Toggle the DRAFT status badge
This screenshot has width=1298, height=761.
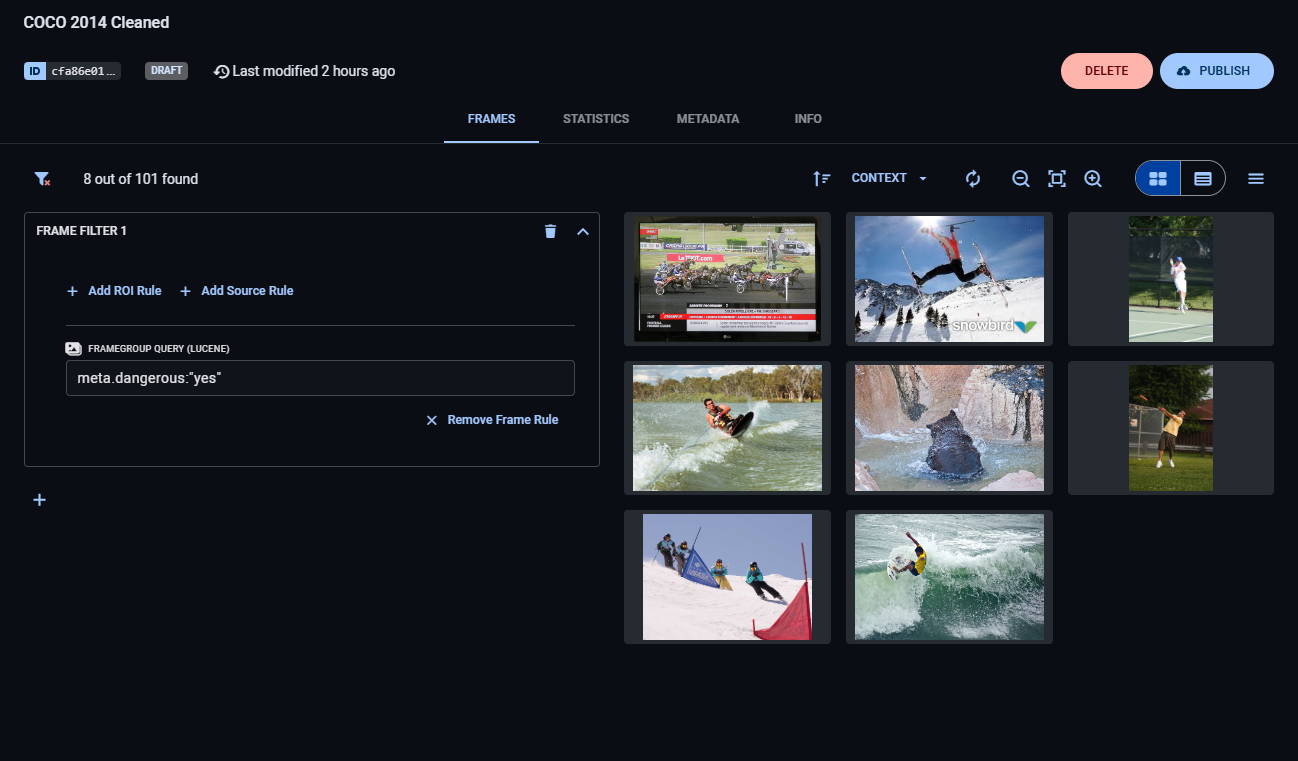click(166, 70)
